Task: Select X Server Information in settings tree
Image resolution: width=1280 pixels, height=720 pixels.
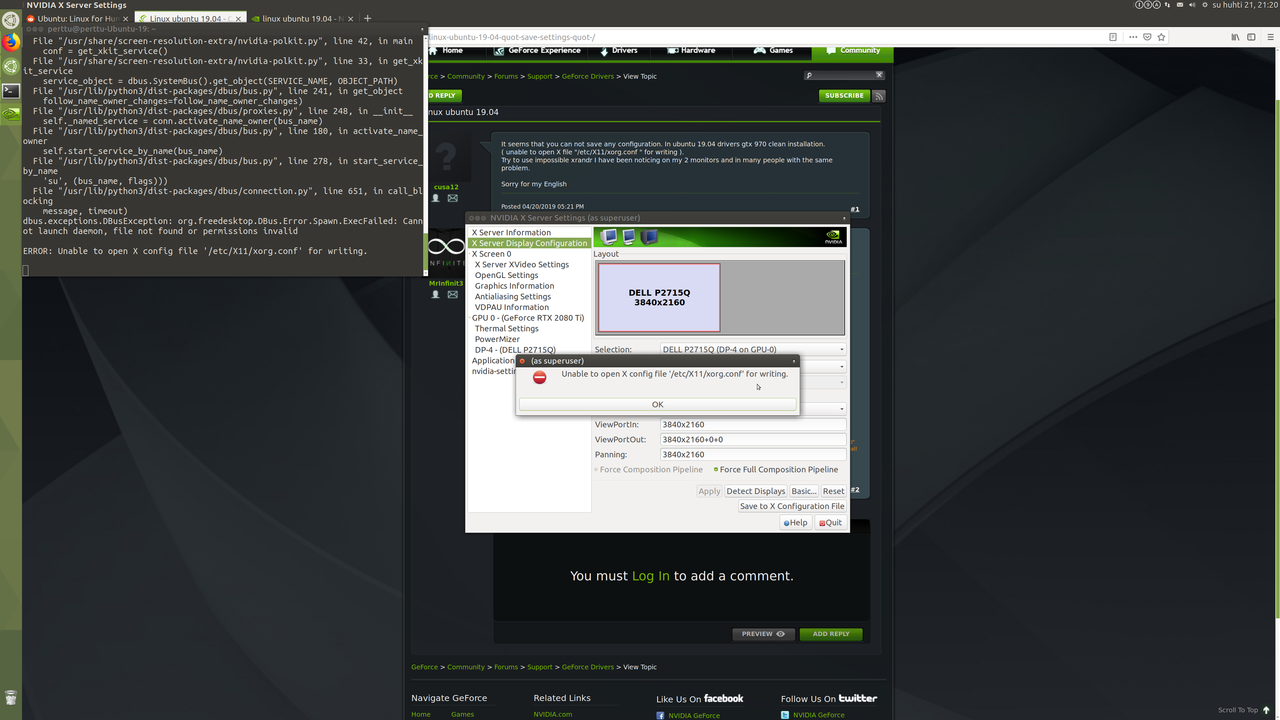Action: tap(511, 232)
